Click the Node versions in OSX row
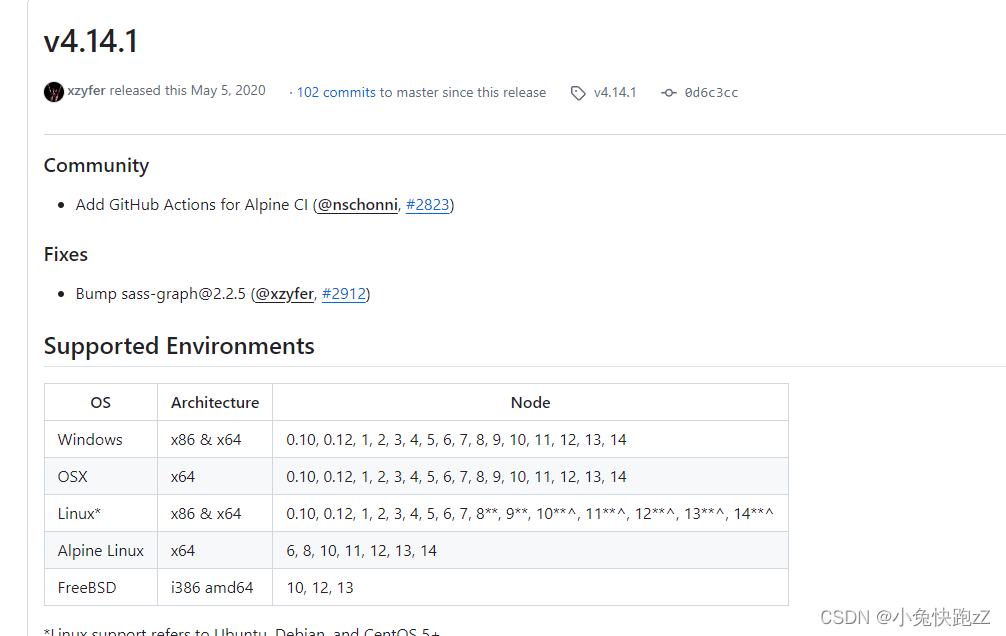 [531, 477]
